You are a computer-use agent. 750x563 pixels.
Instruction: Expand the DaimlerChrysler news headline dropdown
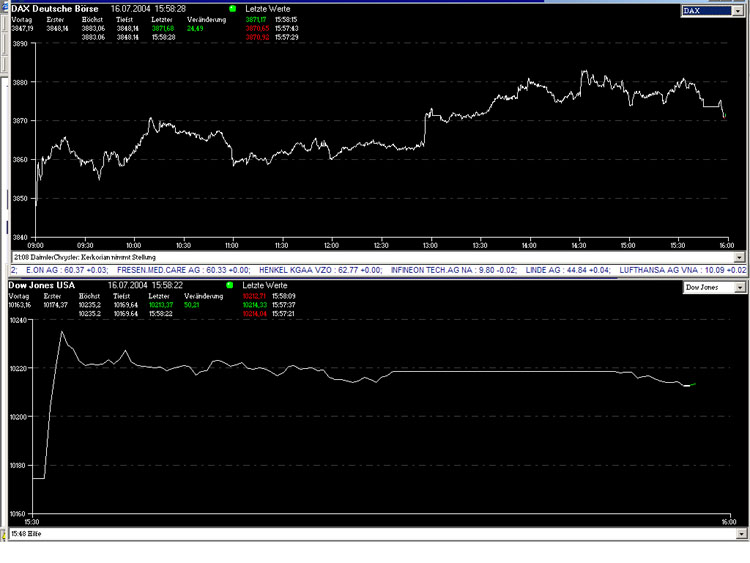pyautogui.click(x=740, y=257)
